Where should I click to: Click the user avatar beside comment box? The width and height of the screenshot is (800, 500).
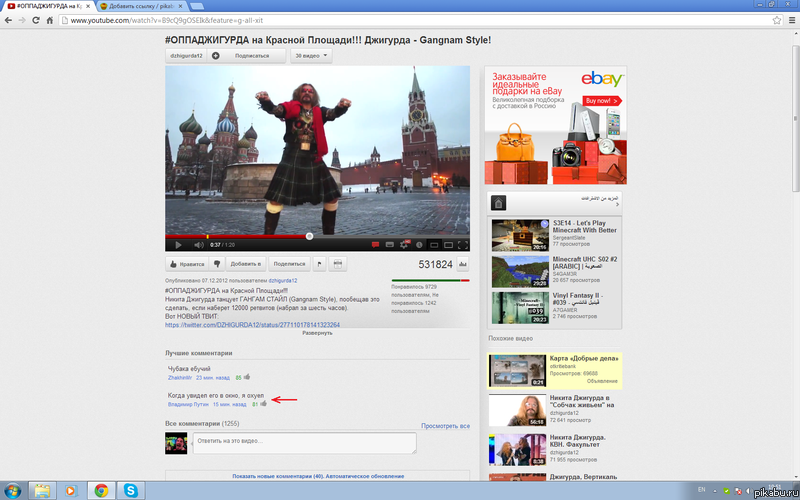[x=176, y=443]
